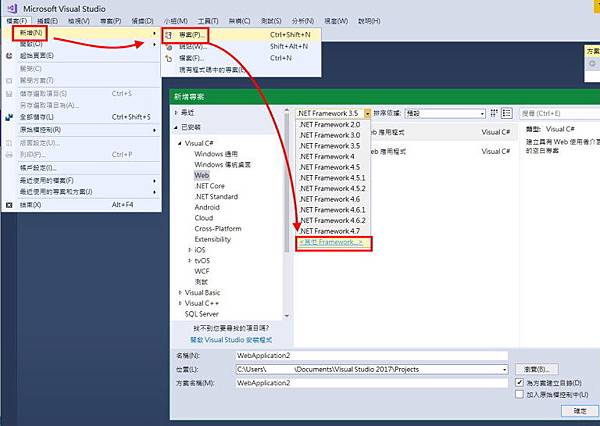Open the 視窗(W) Window menu
Image resolution: width=600 pixels, height=426 pixels.
[336, 21]
